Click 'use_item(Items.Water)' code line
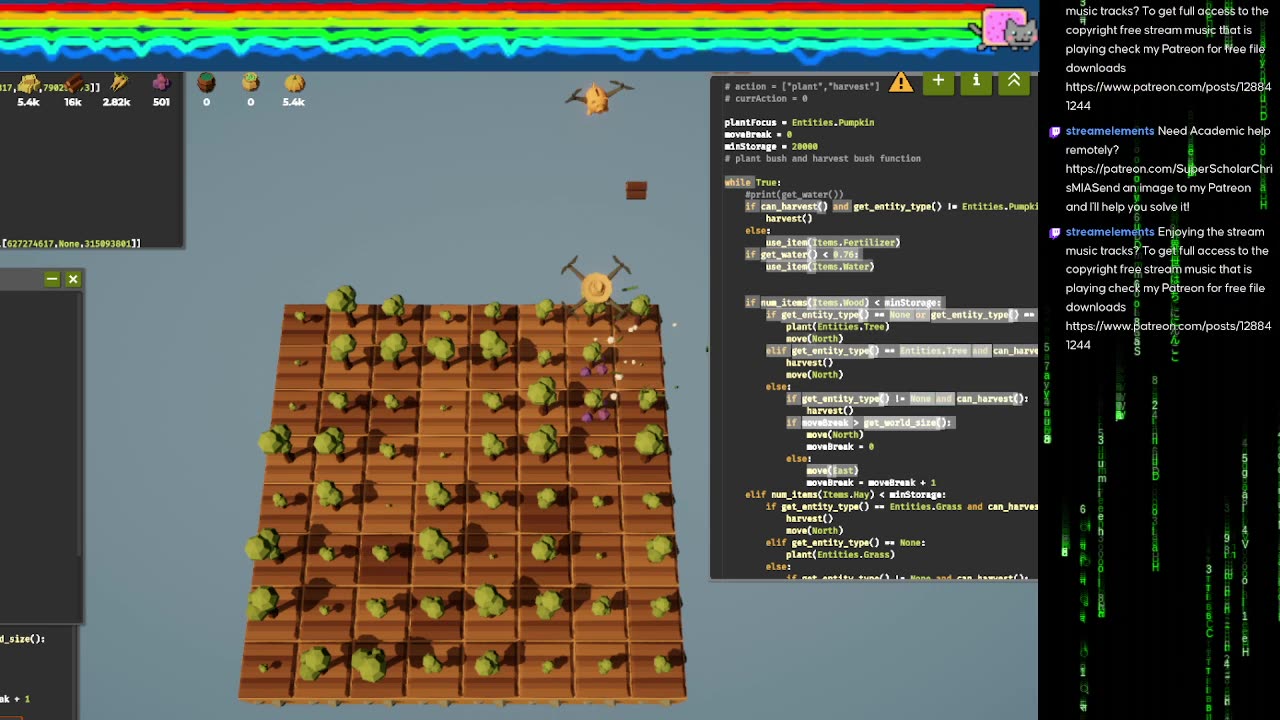Screen dimensions: 1280x720 (x=820, y=266)
